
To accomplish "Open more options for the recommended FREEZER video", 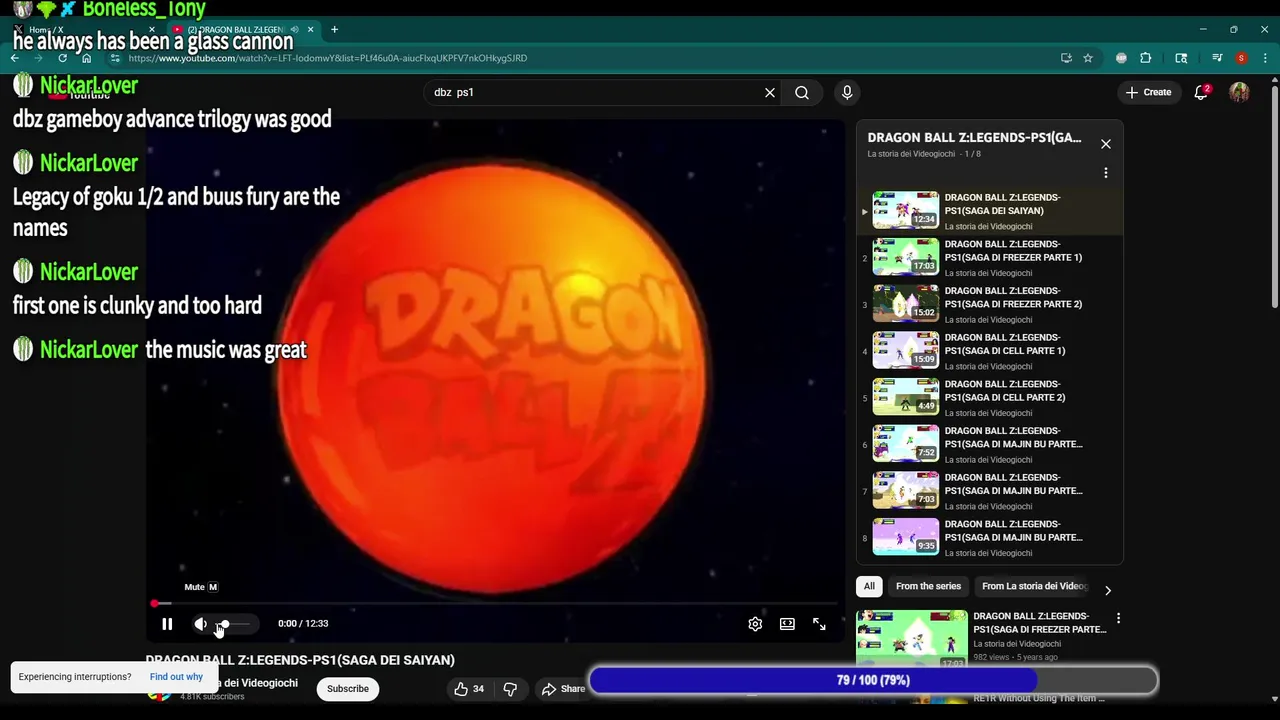I will [x=1118, y=619].
